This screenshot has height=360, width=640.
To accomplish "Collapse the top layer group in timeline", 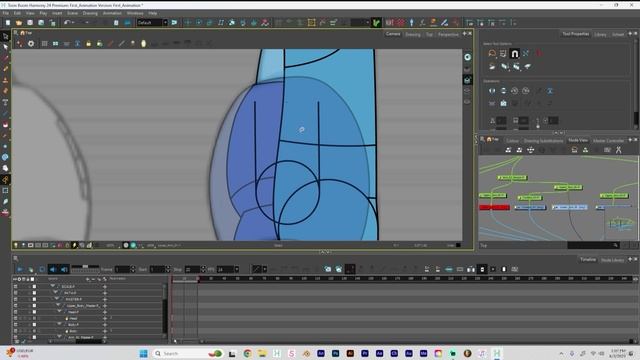I will tap(53, 286).
